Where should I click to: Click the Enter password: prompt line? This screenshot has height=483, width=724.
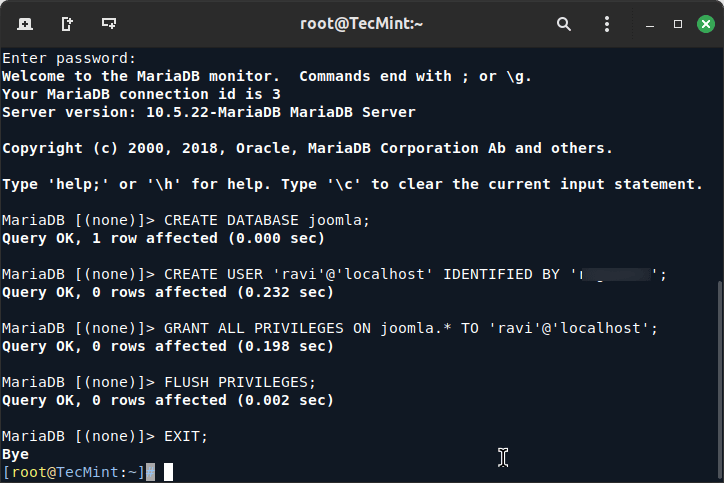tap(69, 58)
